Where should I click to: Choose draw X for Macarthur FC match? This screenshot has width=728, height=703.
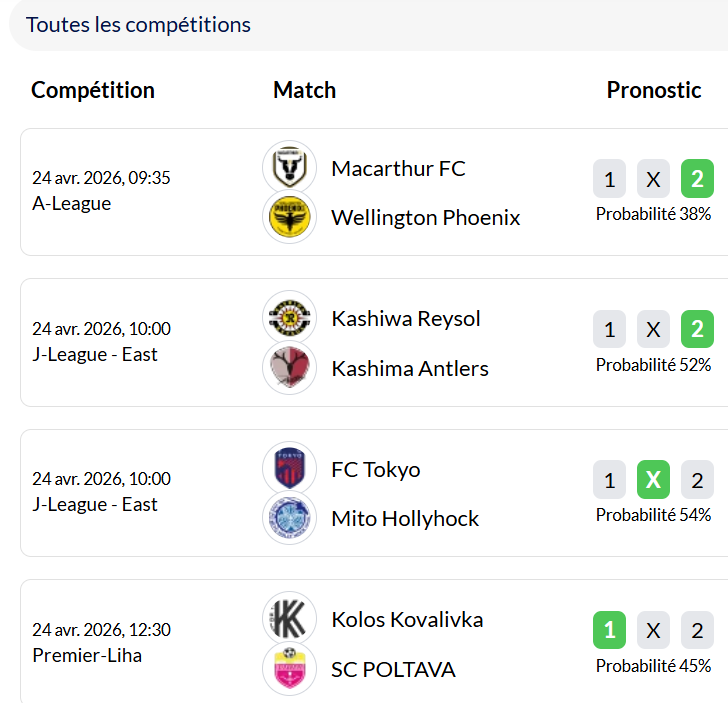click(653, 180)
